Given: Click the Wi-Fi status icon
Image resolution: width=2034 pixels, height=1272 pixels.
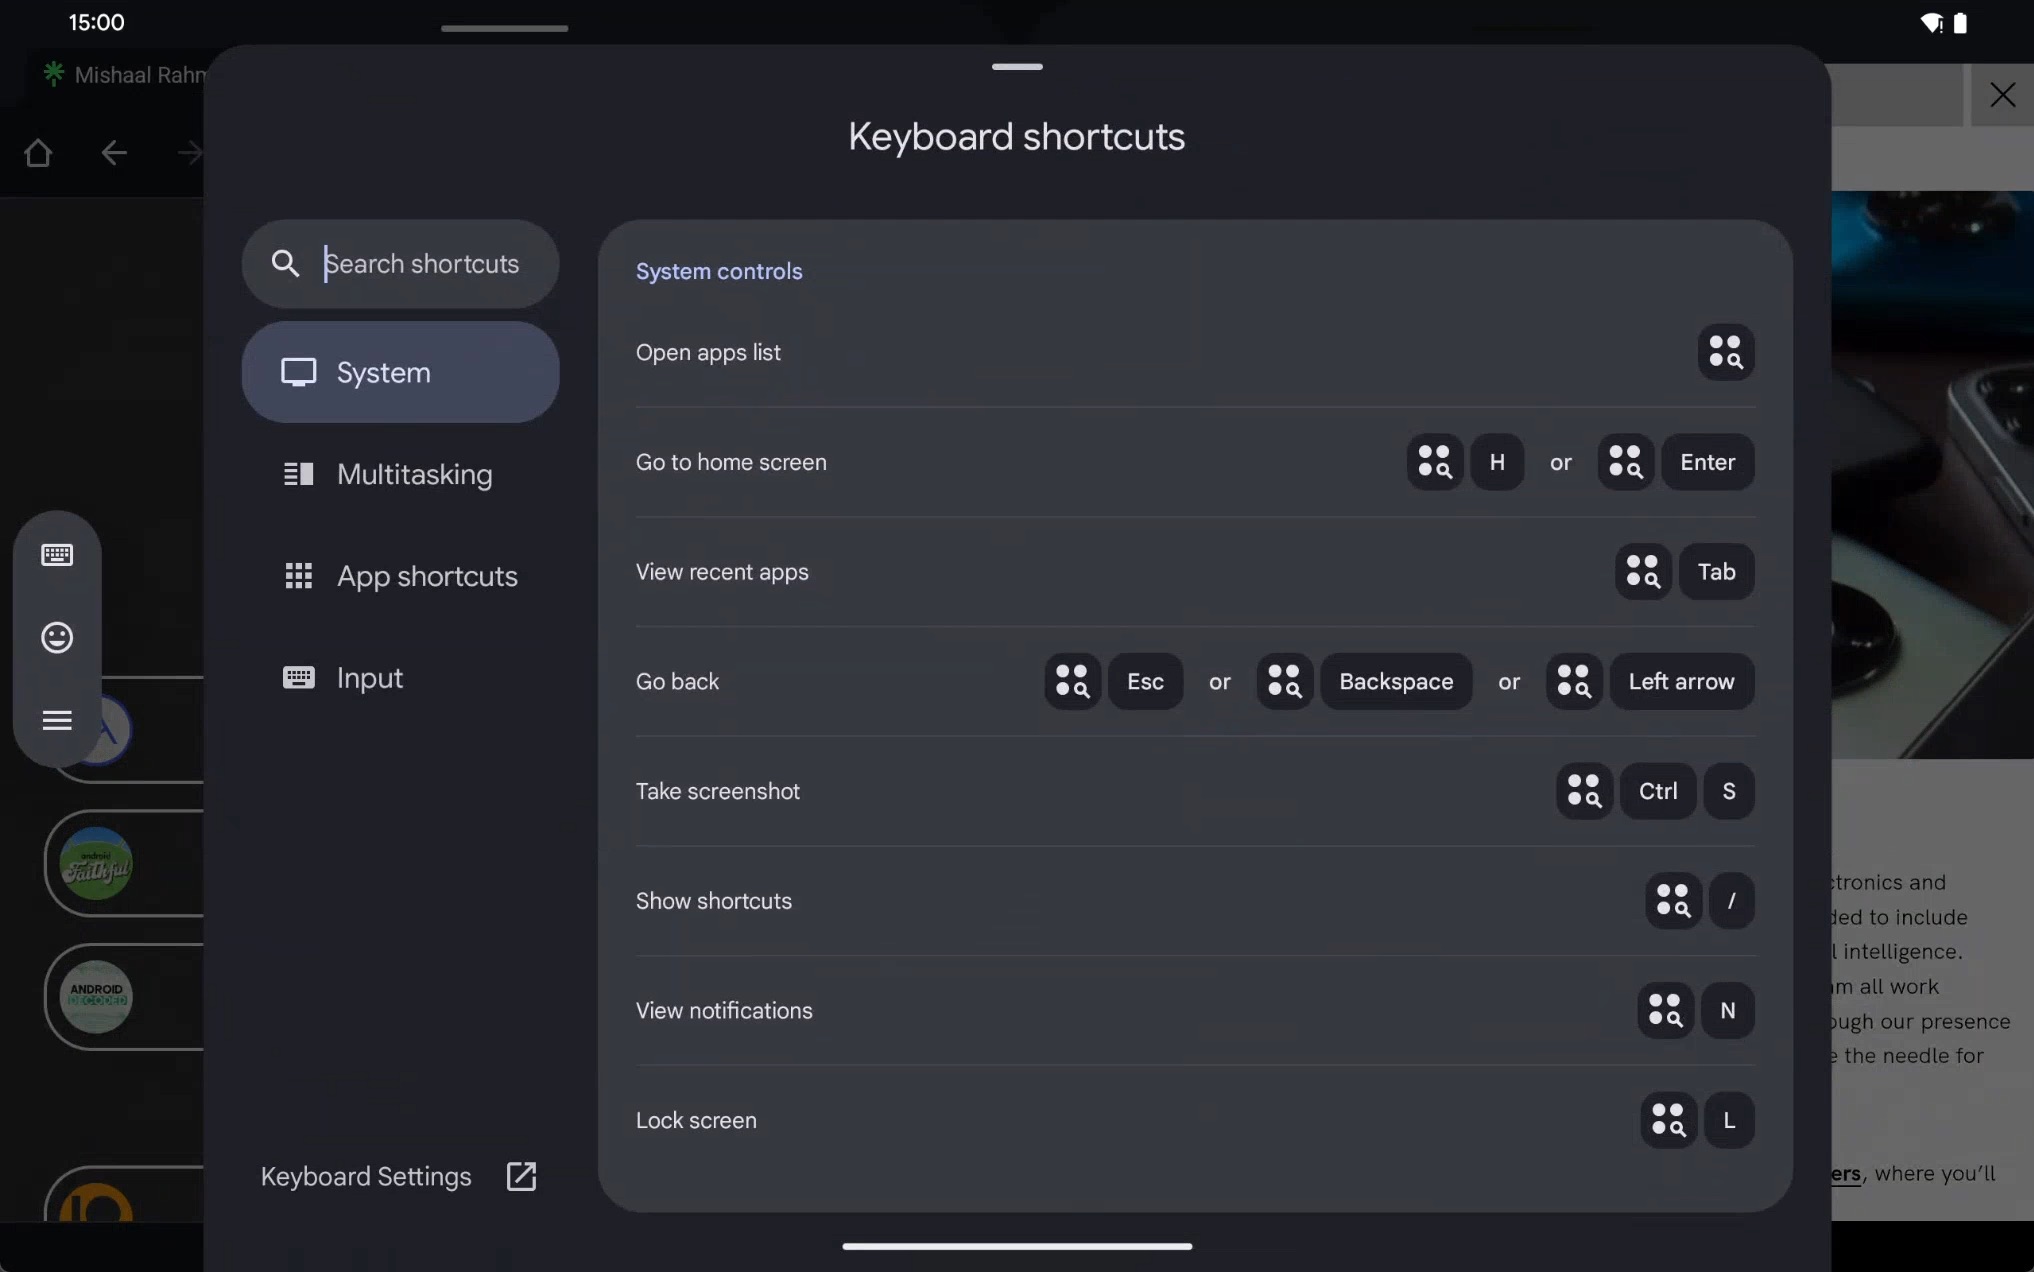Looking at the screenshot, I should coord(1930,23).
